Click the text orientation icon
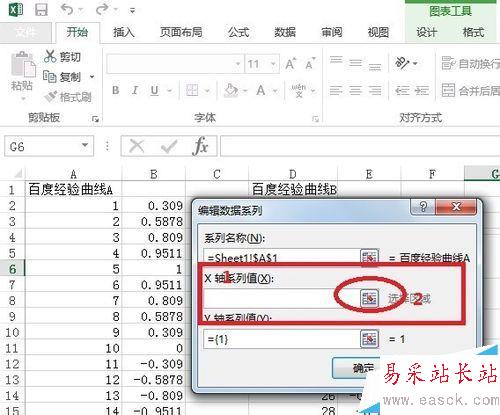Image resolution: width=500 pixels, height=415 pixels. 402,63
